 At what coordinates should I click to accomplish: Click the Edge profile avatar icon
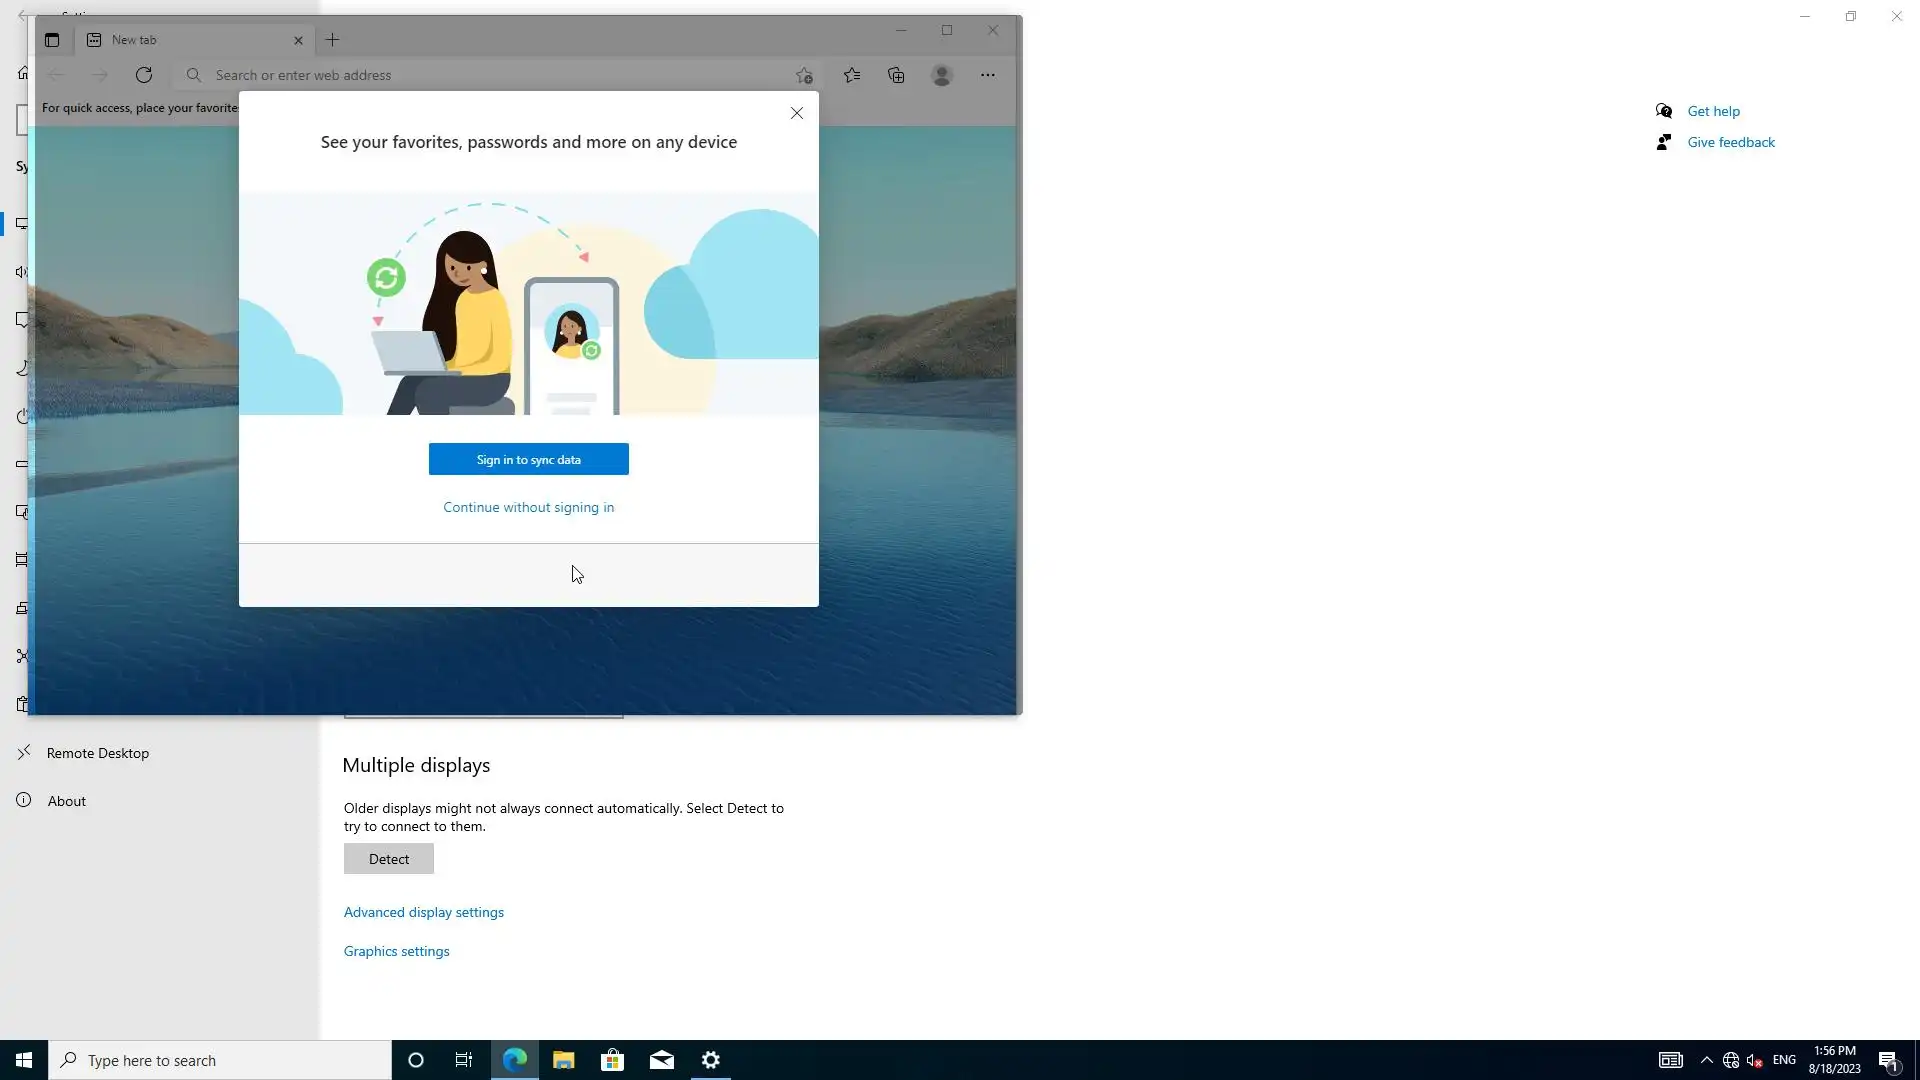941,75
